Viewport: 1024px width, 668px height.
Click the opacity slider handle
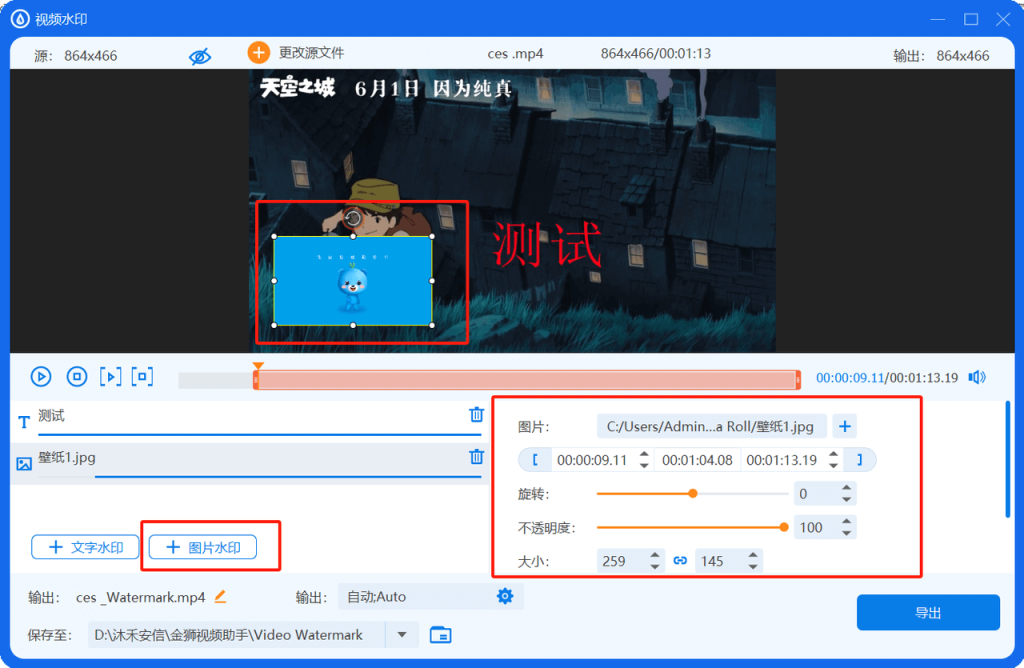[784, 528]
